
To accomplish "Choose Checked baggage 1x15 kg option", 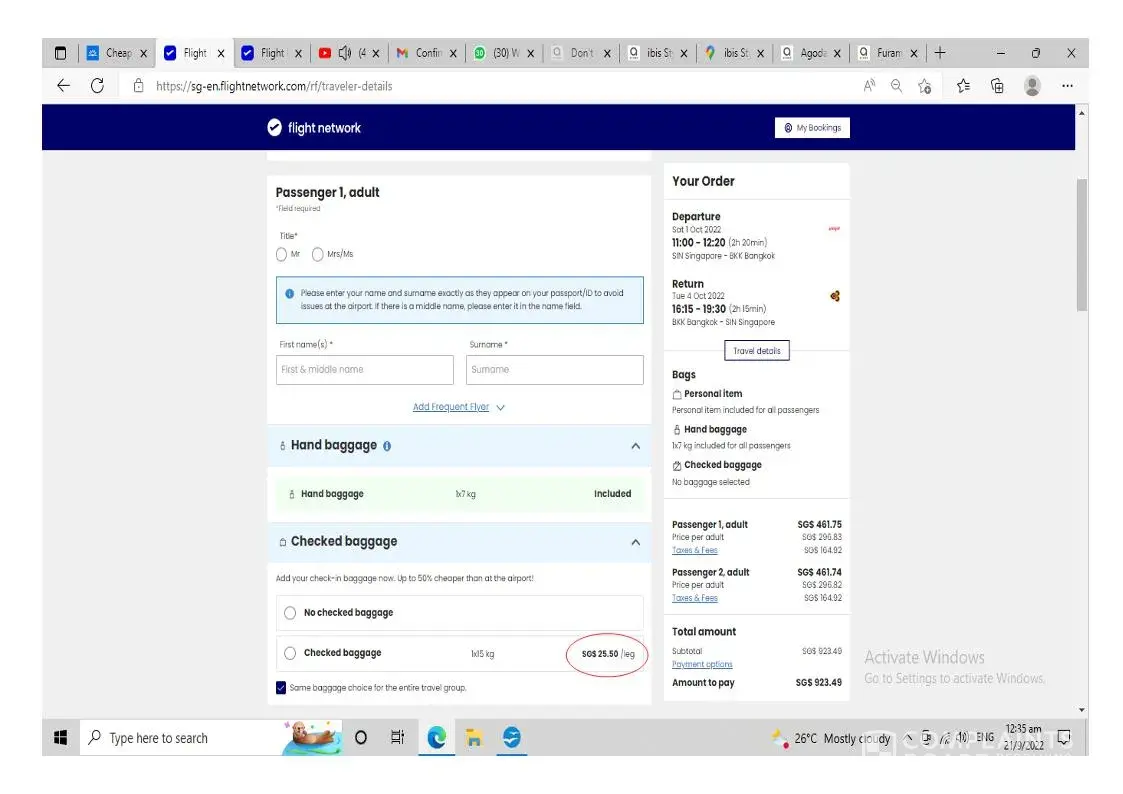I will pyautogui.click(x=290, y=653).
